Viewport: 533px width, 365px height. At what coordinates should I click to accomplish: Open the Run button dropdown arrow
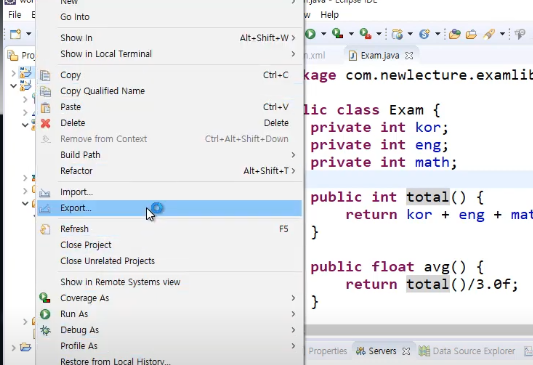tap(323, 34)
